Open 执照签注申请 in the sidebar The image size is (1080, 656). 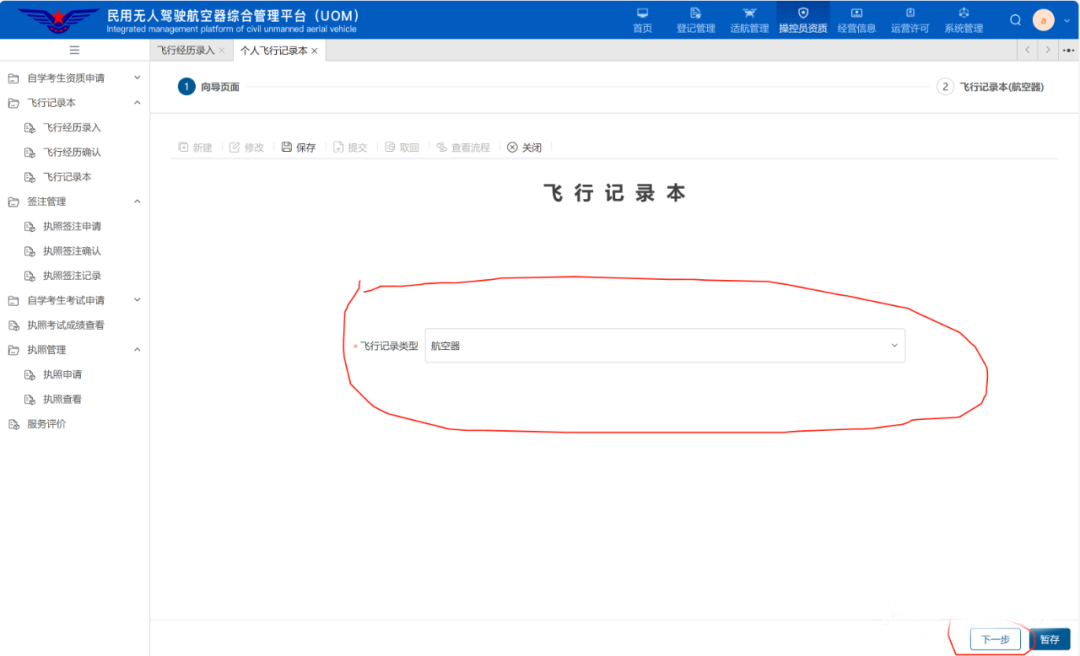pyautogui.click(x=72, y=227)
